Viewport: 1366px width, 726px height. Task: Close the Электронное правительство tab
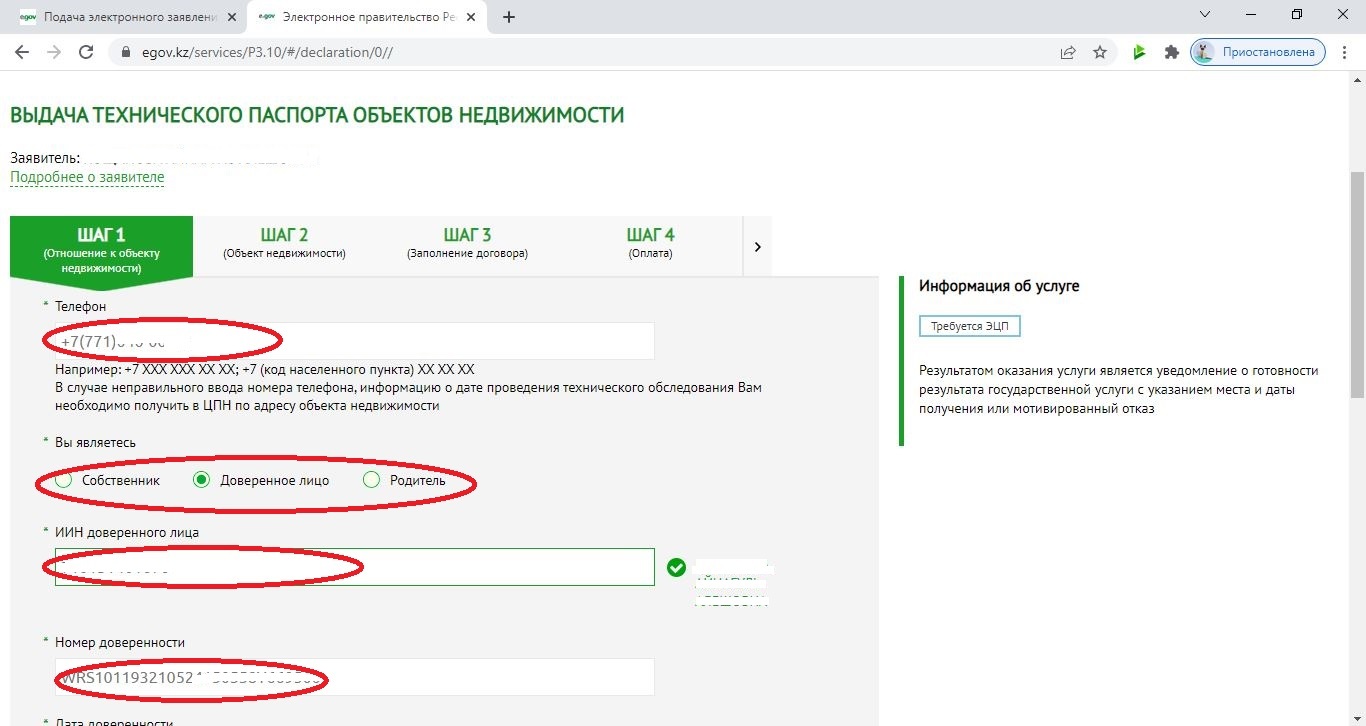click(472, 17)
